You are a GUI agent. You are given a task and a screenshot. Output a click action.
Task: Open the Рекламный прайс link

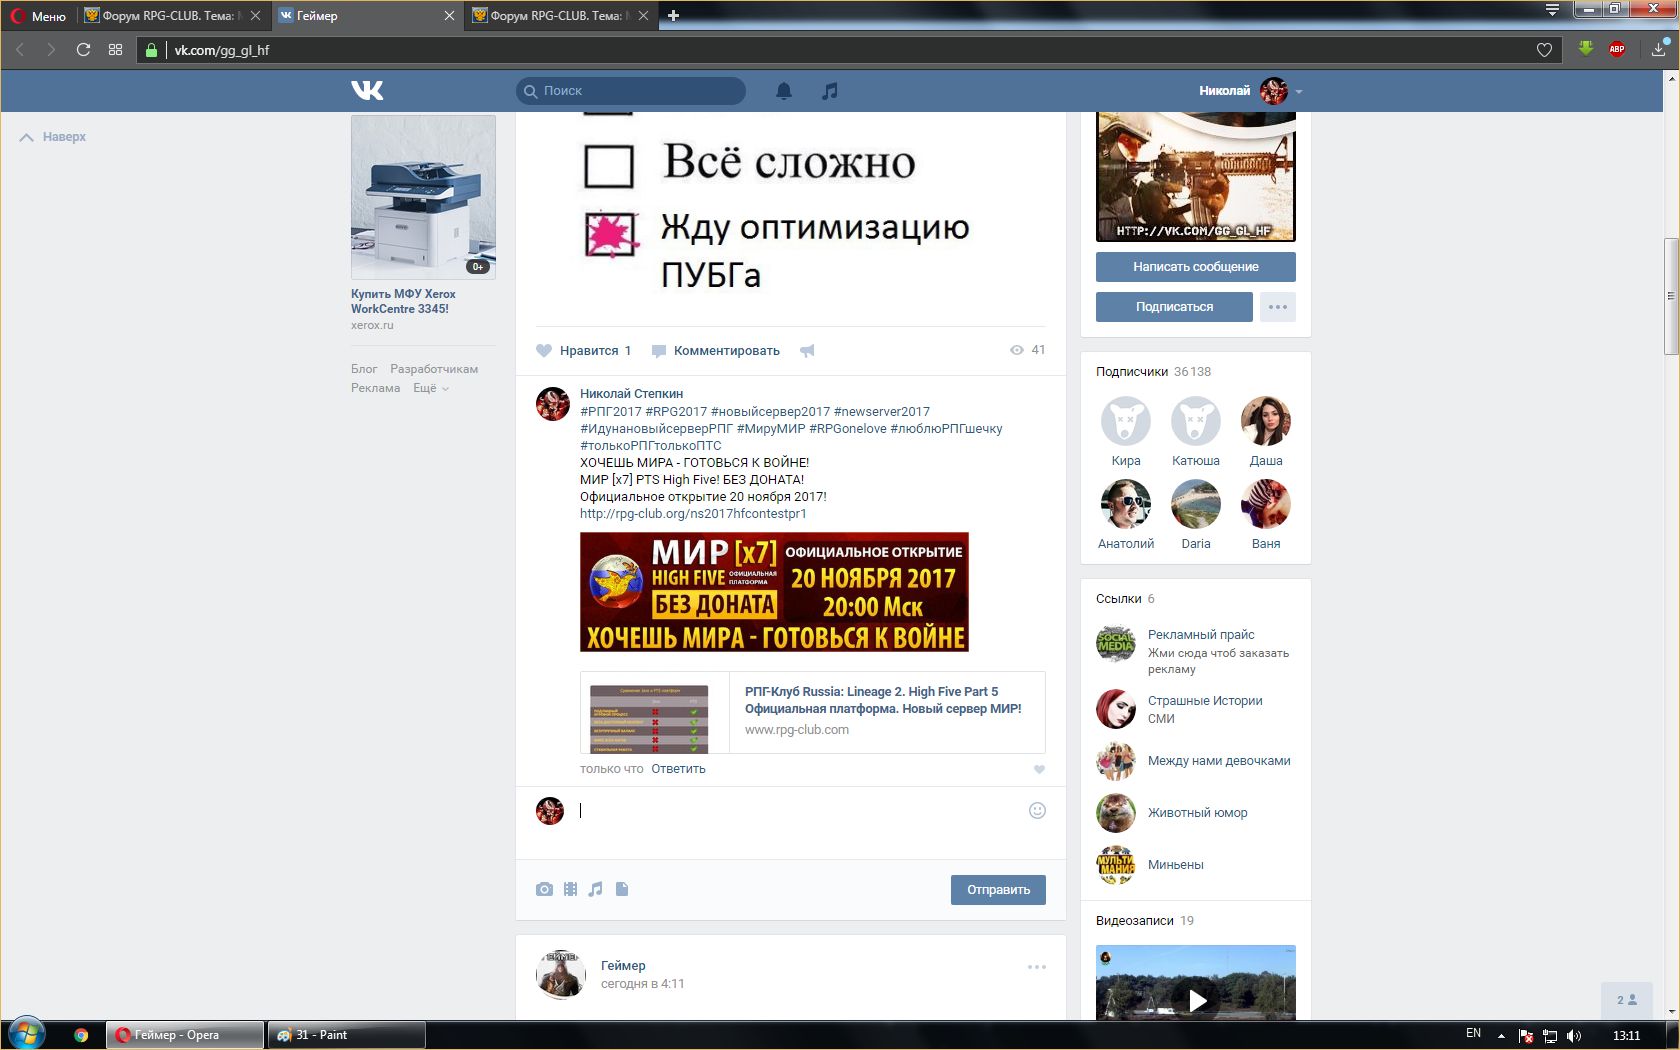tap(1201, 635)
